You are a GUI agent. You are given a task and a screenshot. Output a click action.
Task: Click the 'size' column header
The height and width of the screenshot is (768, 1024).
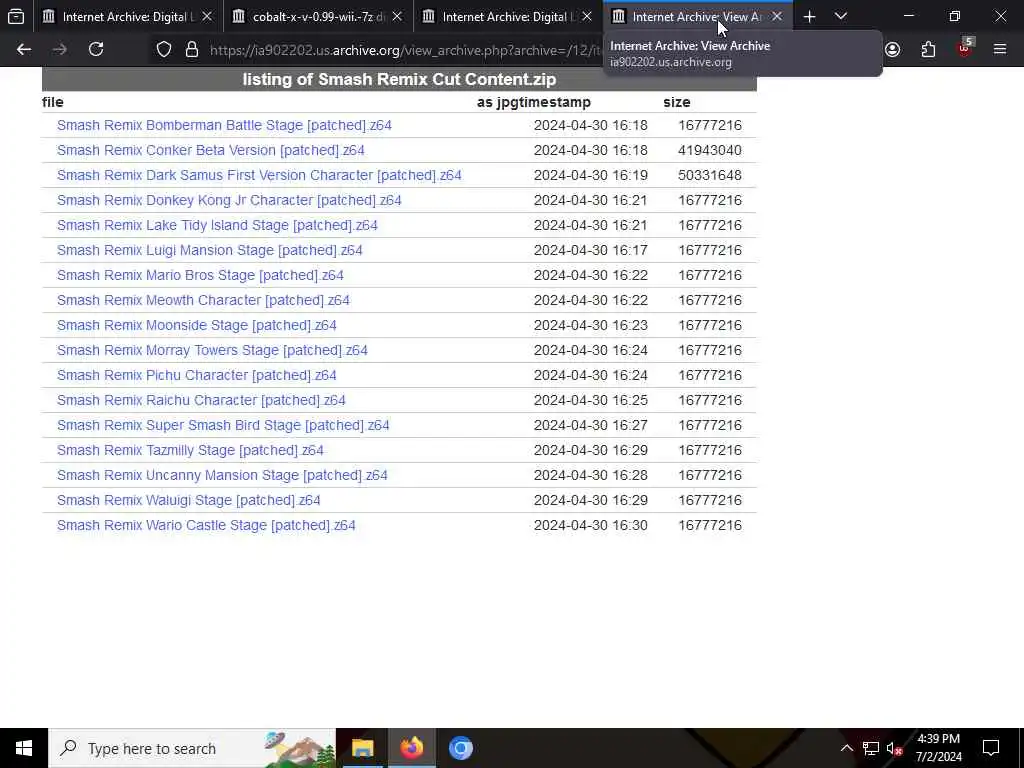click(677, 102)
